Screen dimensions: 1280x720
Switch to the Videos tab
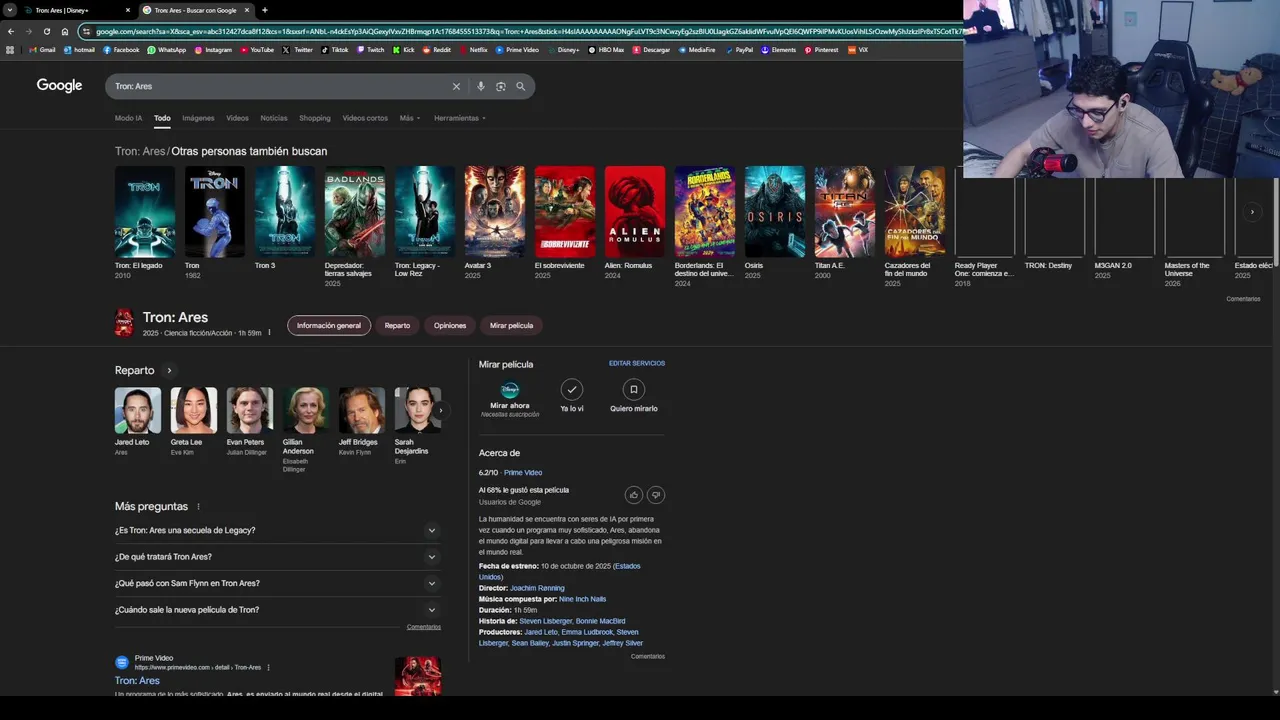237,118
